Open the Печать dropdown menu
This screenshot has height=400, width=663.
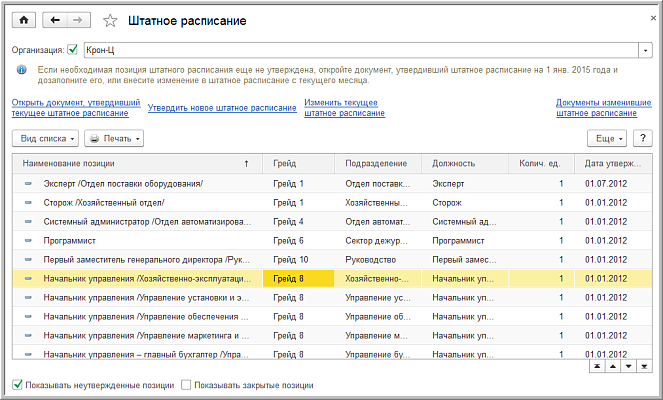[114, 139]
